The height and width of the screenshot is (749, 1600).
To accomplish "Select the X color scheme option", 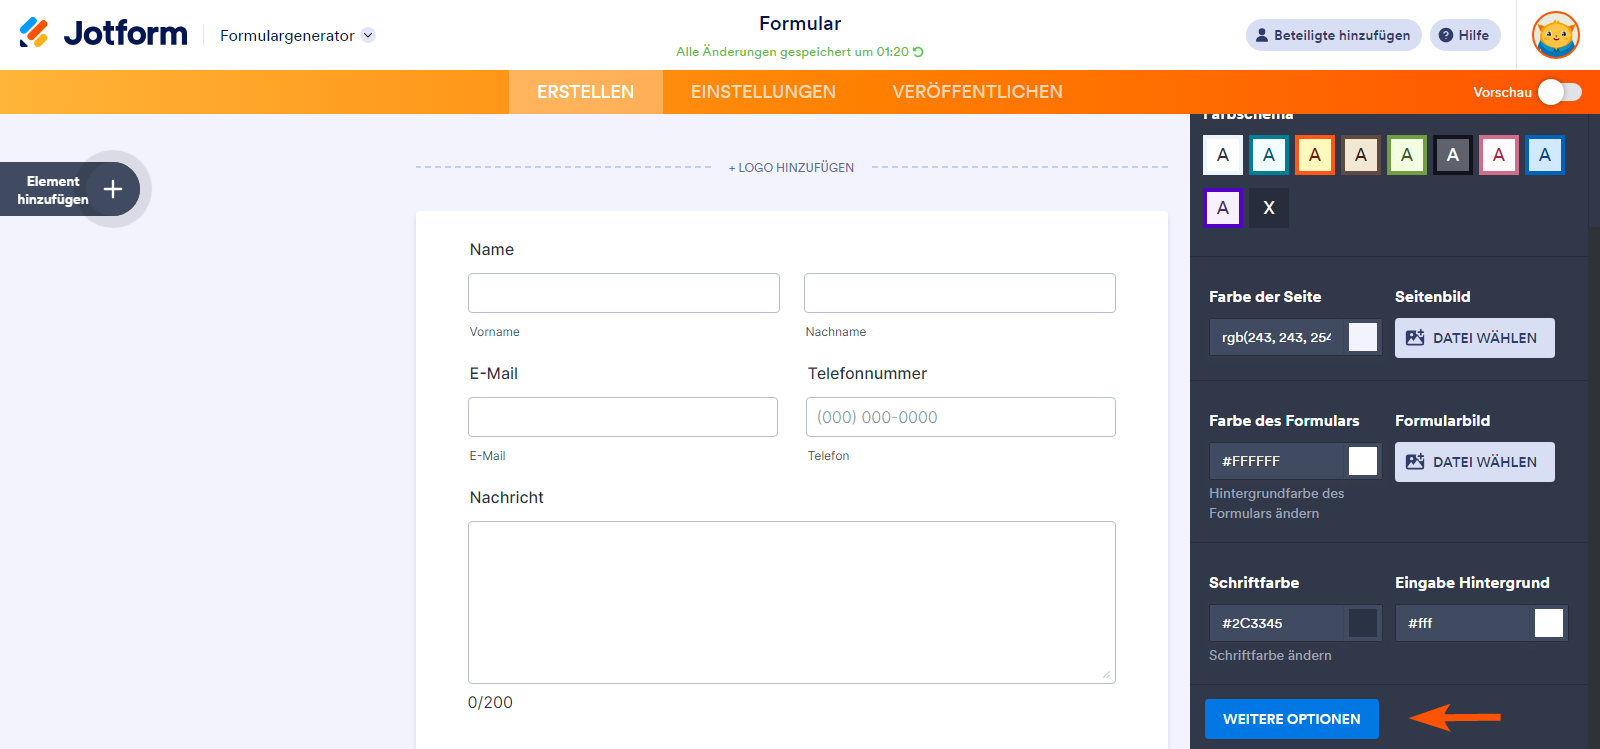I will pos(1269,208).
